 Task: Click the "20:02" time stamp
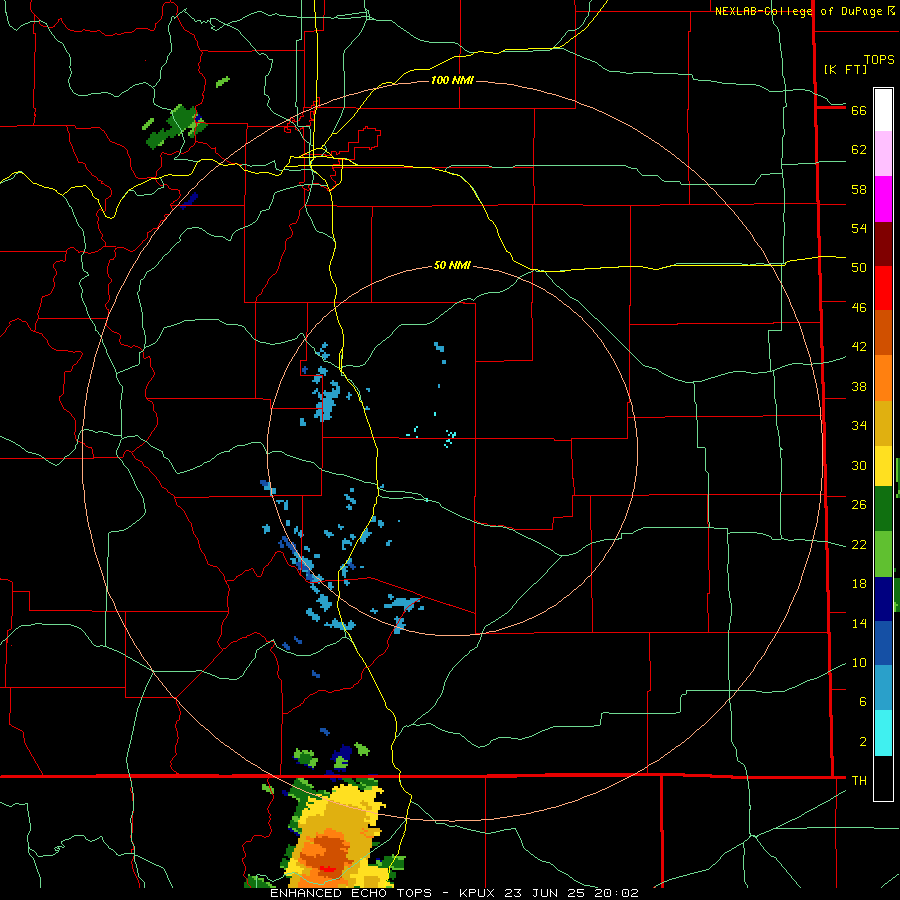pyautogui.click(x=616, y=893)
